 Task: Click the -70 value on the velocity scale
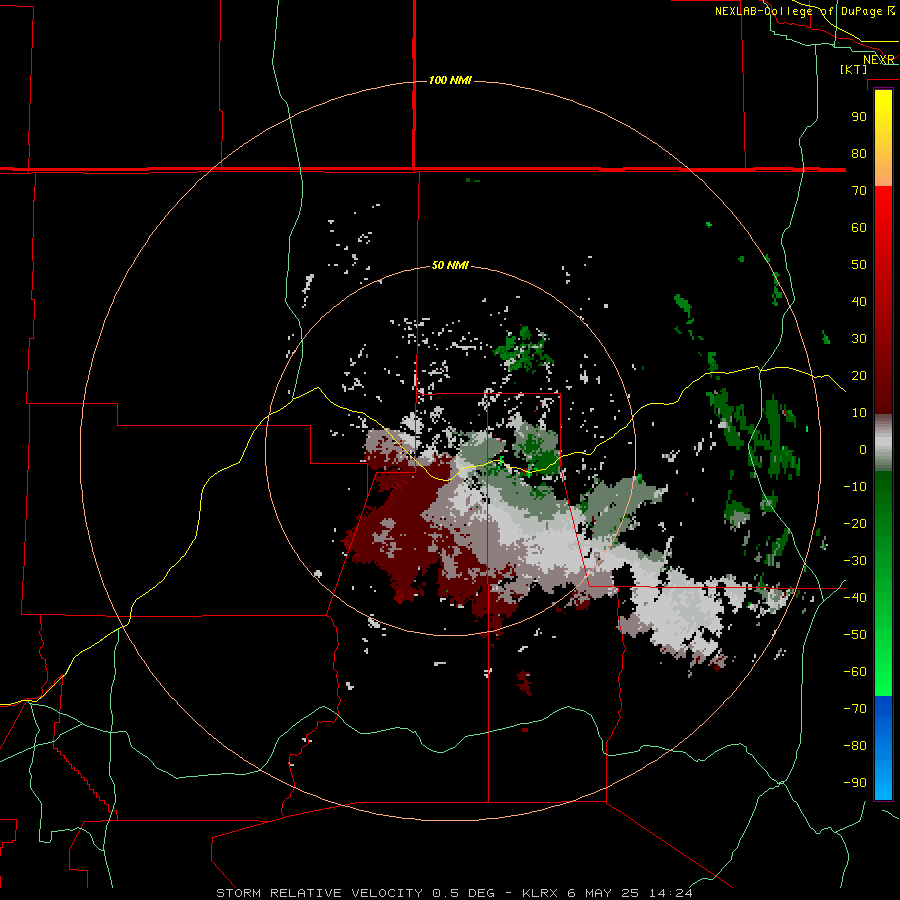pyautogui.click(x=855, y=709)
